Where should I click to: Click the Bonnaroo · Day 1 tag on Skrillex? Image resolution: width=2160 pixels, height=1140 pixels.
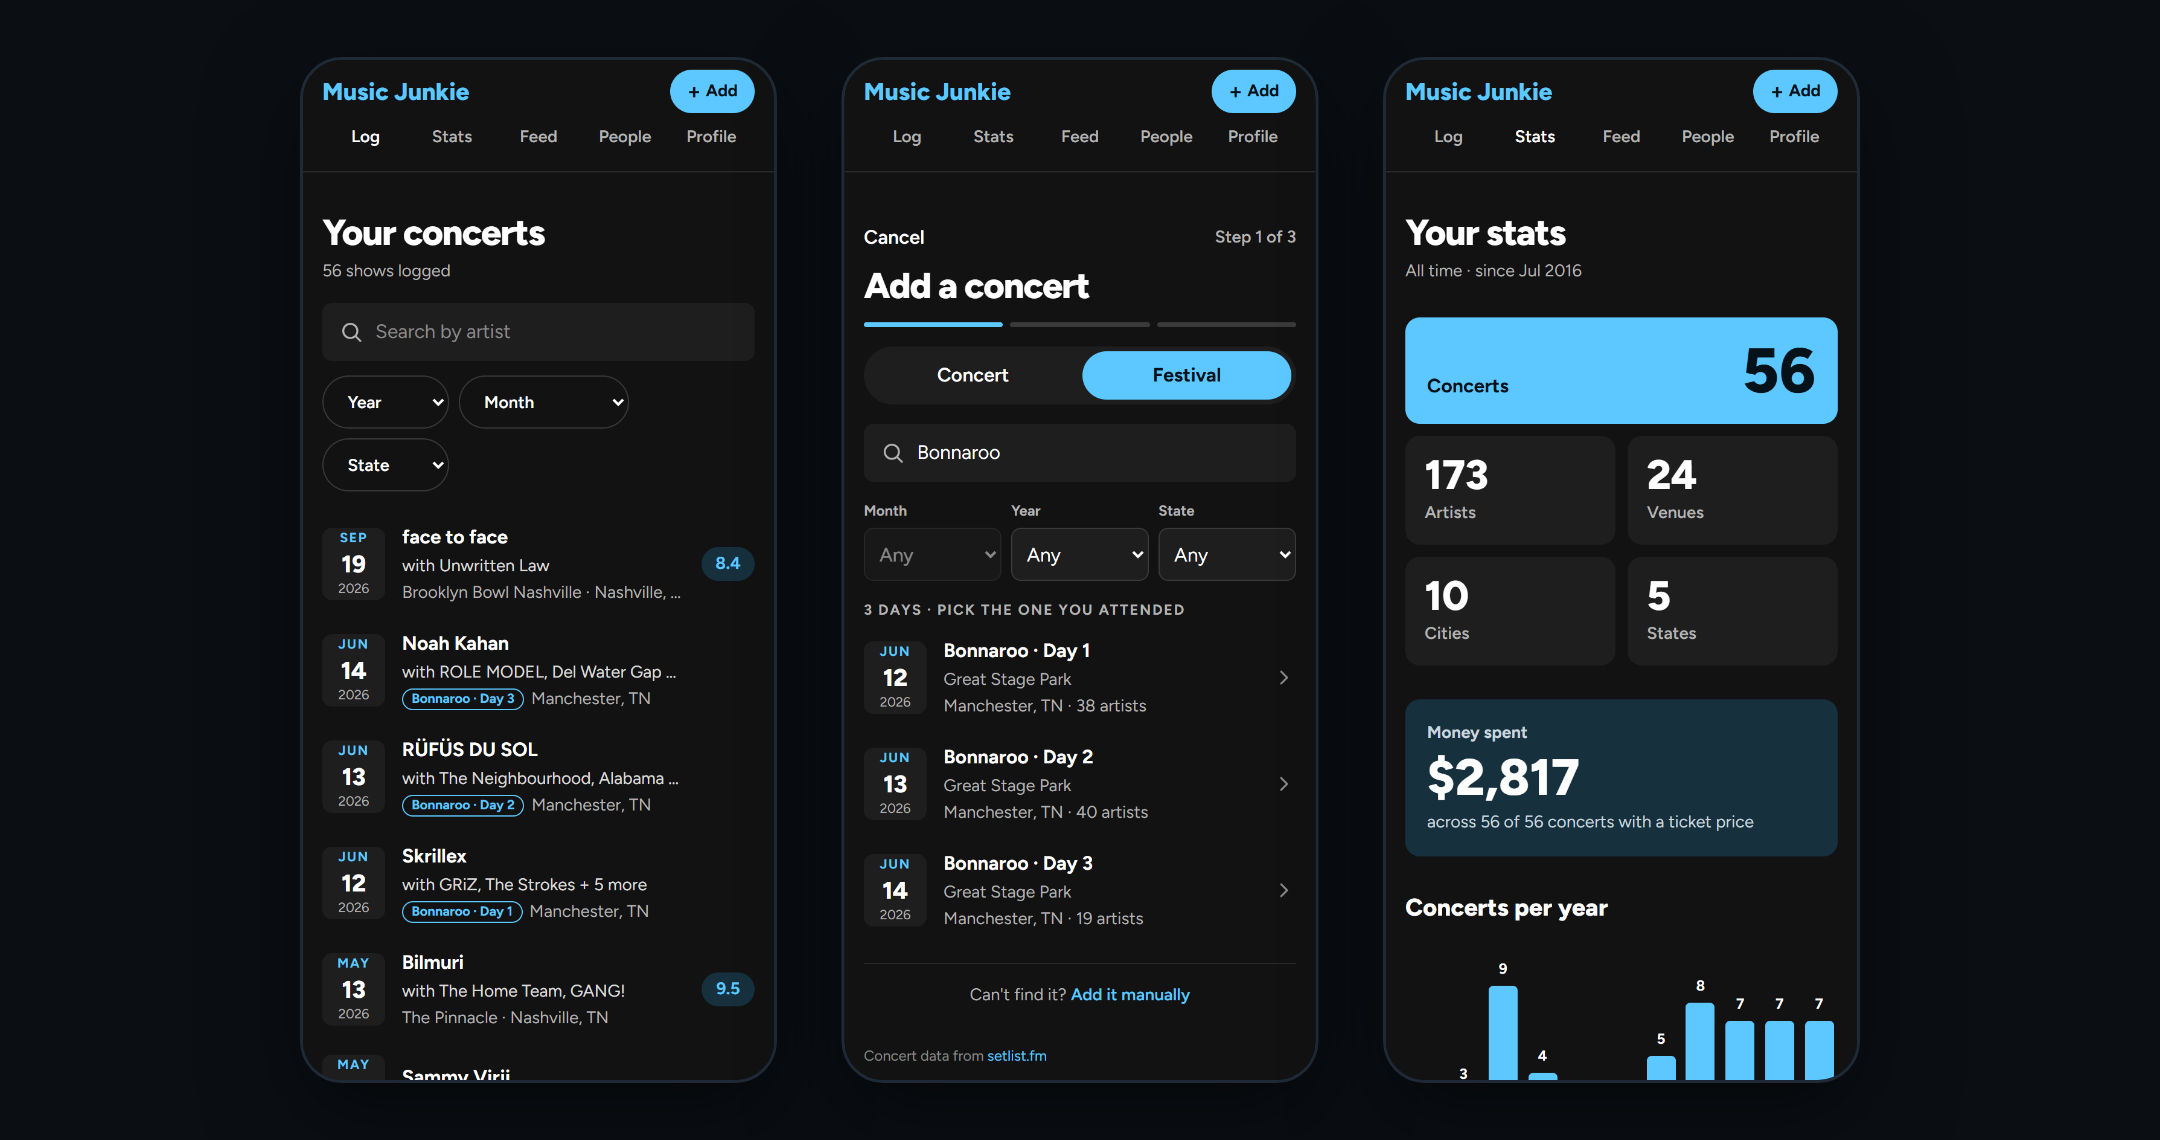point(461,912)
